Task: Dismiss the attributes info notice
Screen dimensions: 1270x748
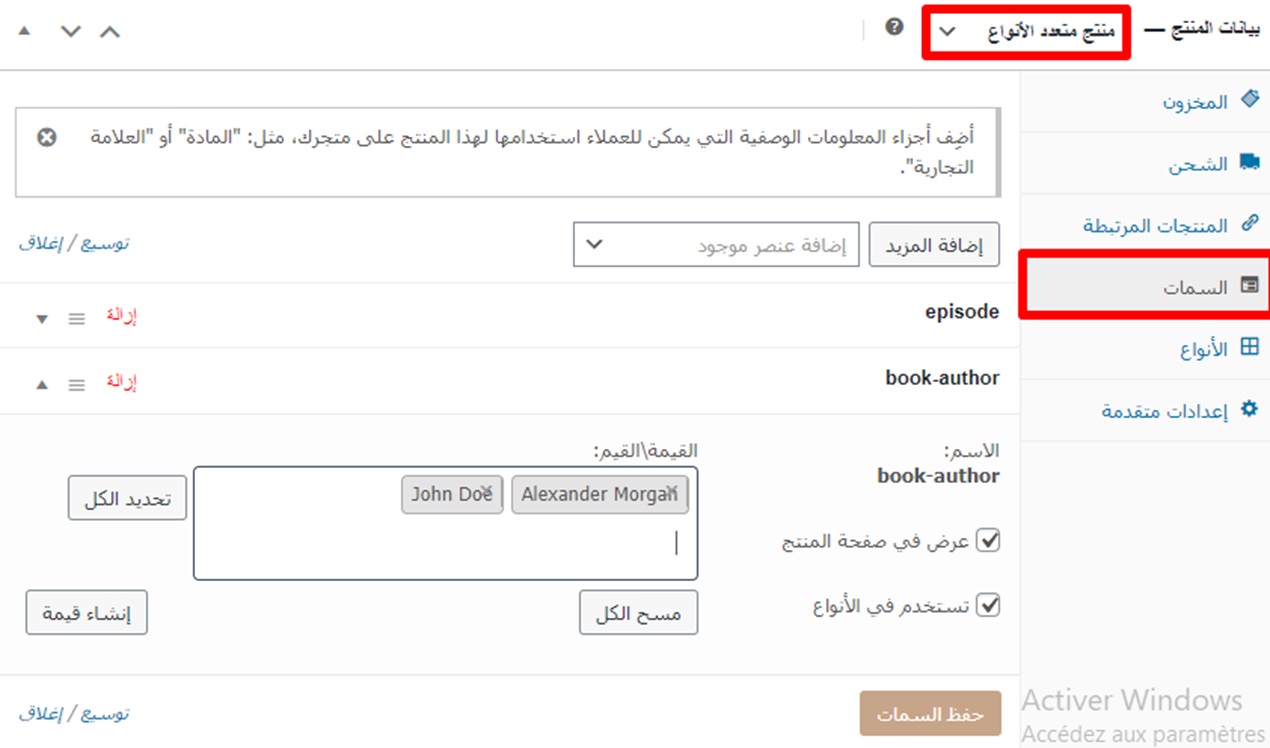Action: 47,137
